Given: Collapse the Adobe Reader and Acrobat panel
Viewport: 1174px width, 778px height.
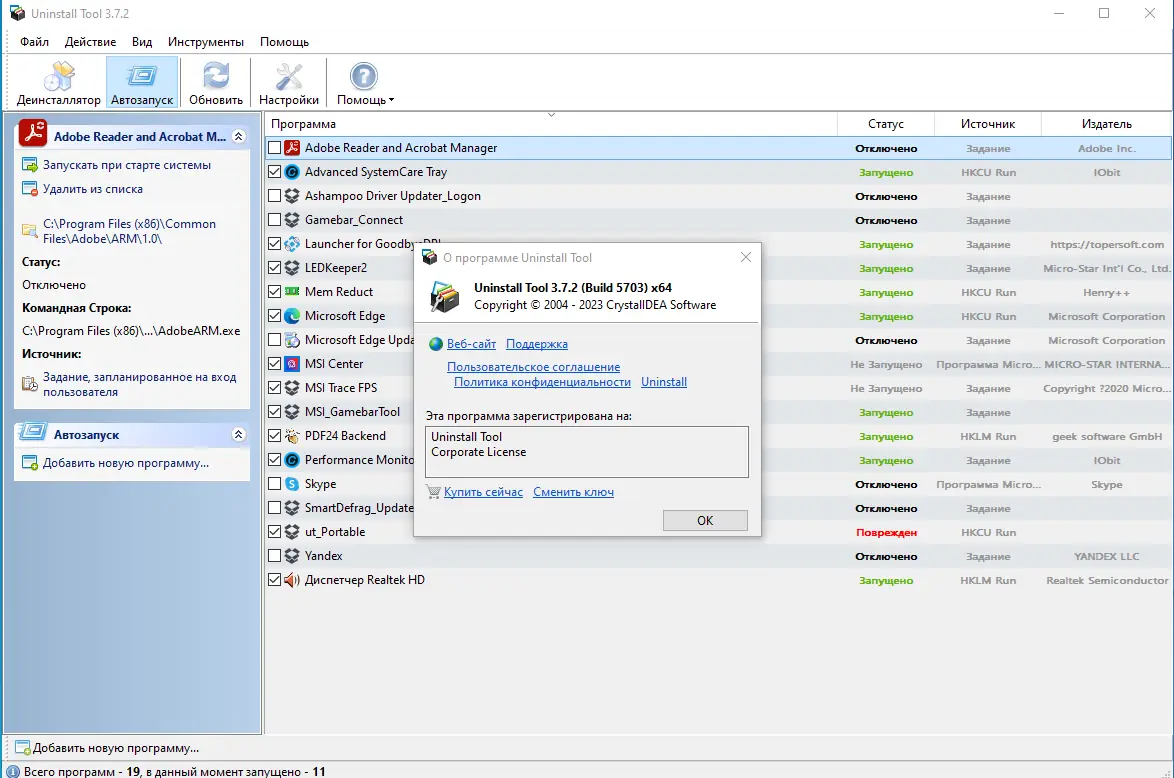Looking at the screenshot, I should coord(241,134).
